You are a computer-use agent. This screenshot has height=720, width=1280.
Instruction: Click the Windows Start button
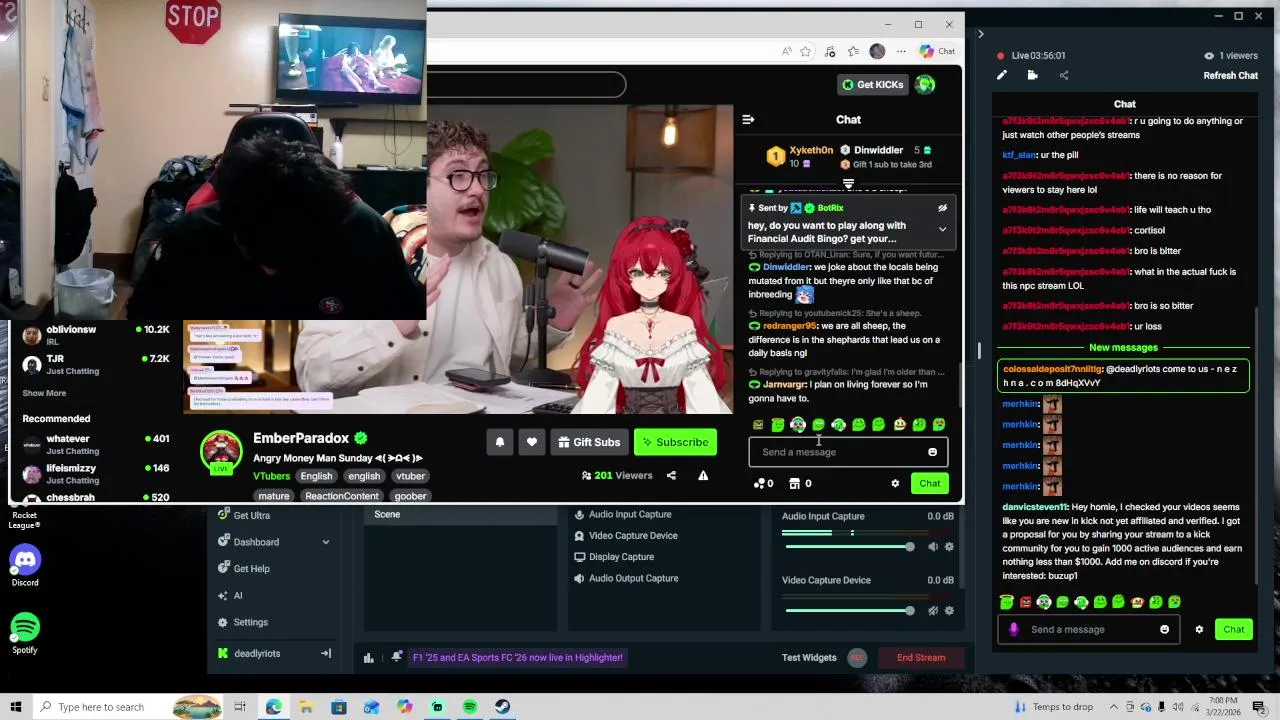(x=15, y=707)
